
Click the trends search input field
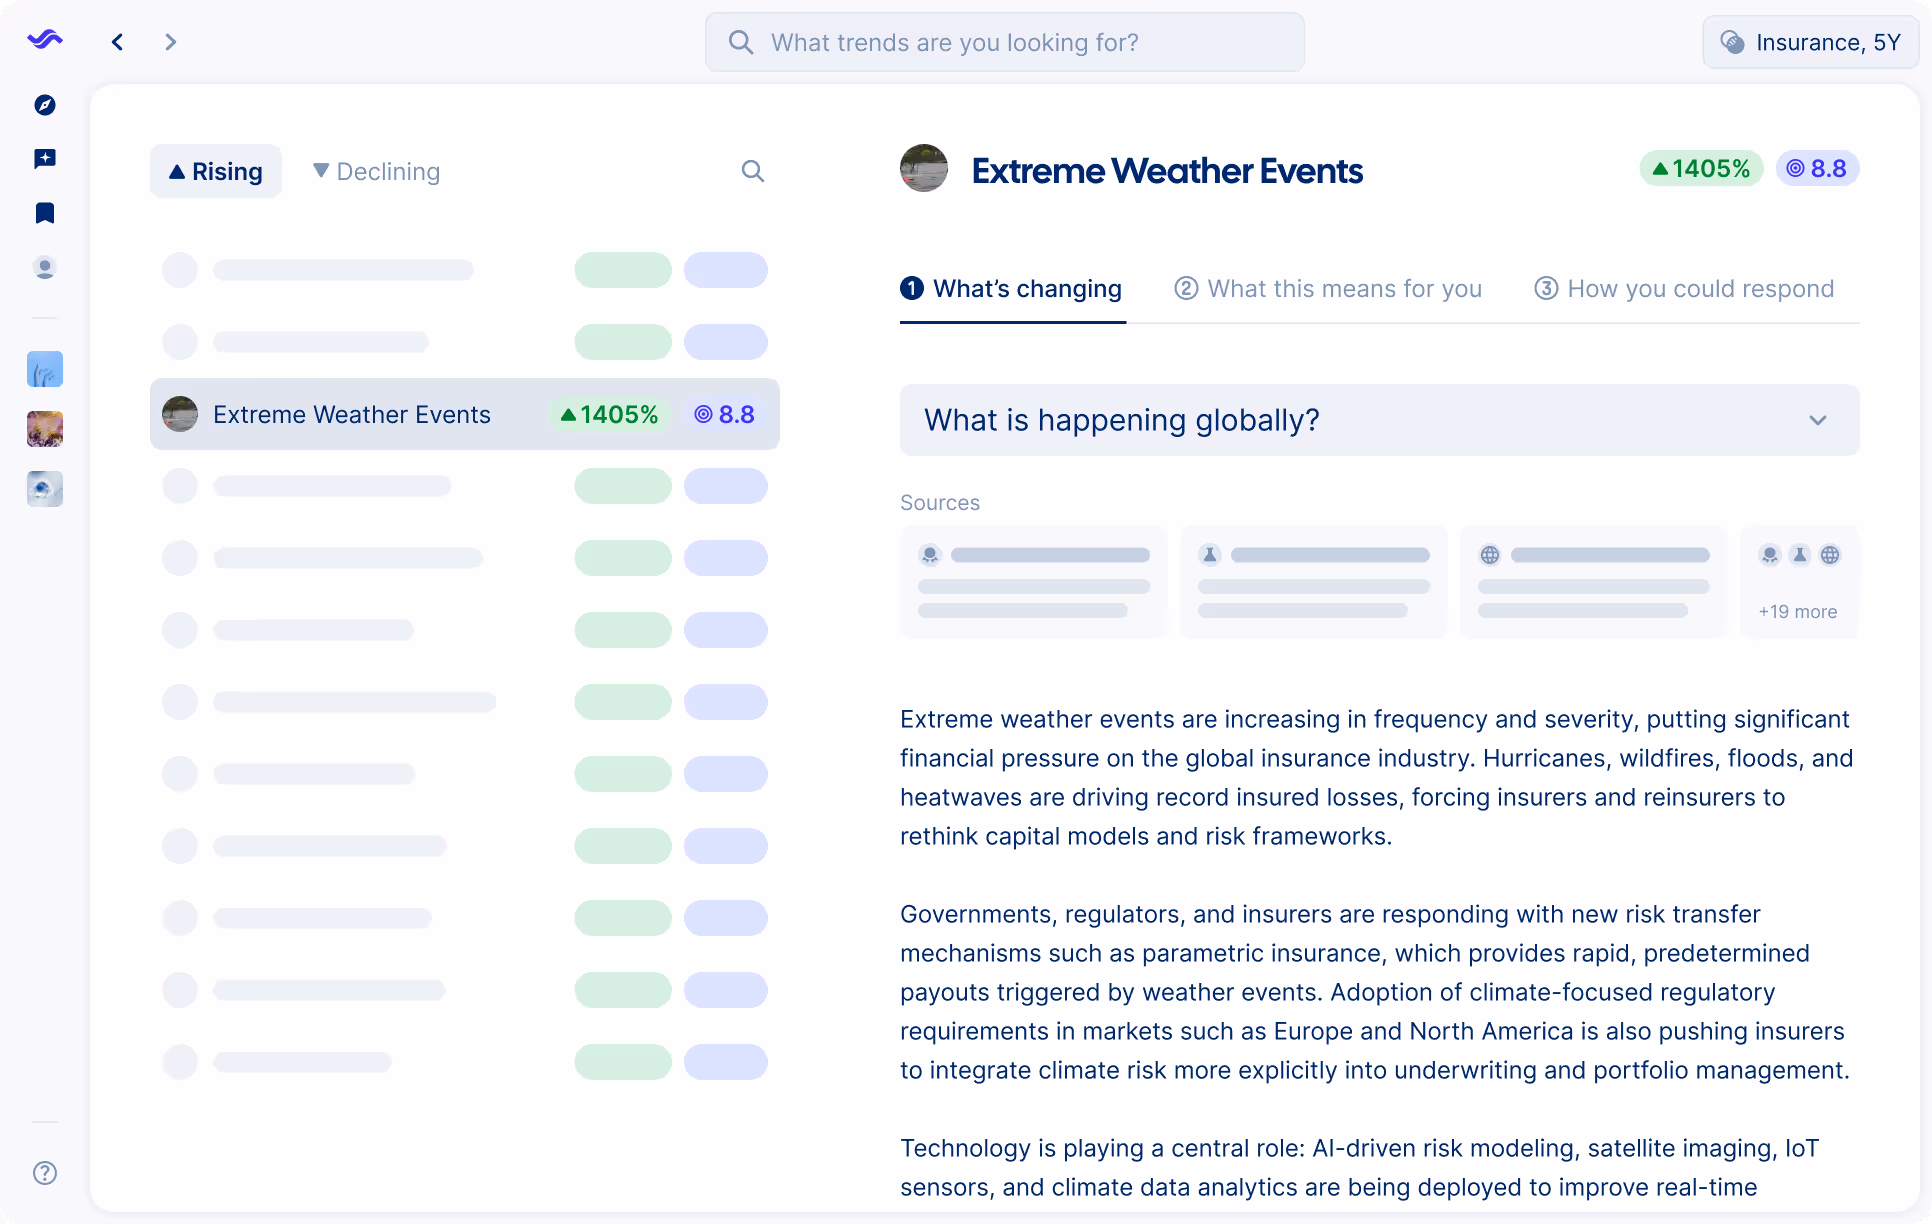[1004, 42]
